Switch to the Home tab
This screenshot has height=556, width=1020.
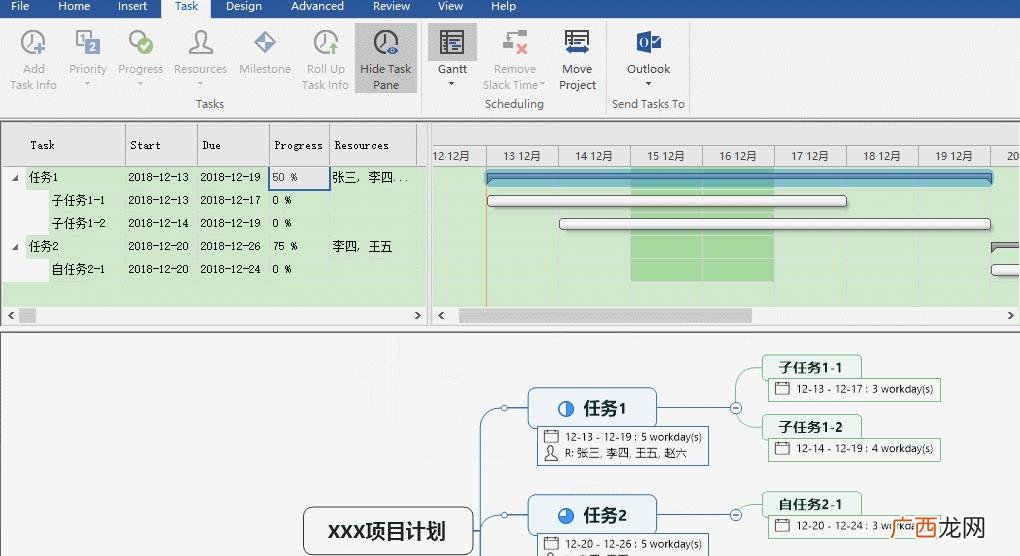click(74, 7)
